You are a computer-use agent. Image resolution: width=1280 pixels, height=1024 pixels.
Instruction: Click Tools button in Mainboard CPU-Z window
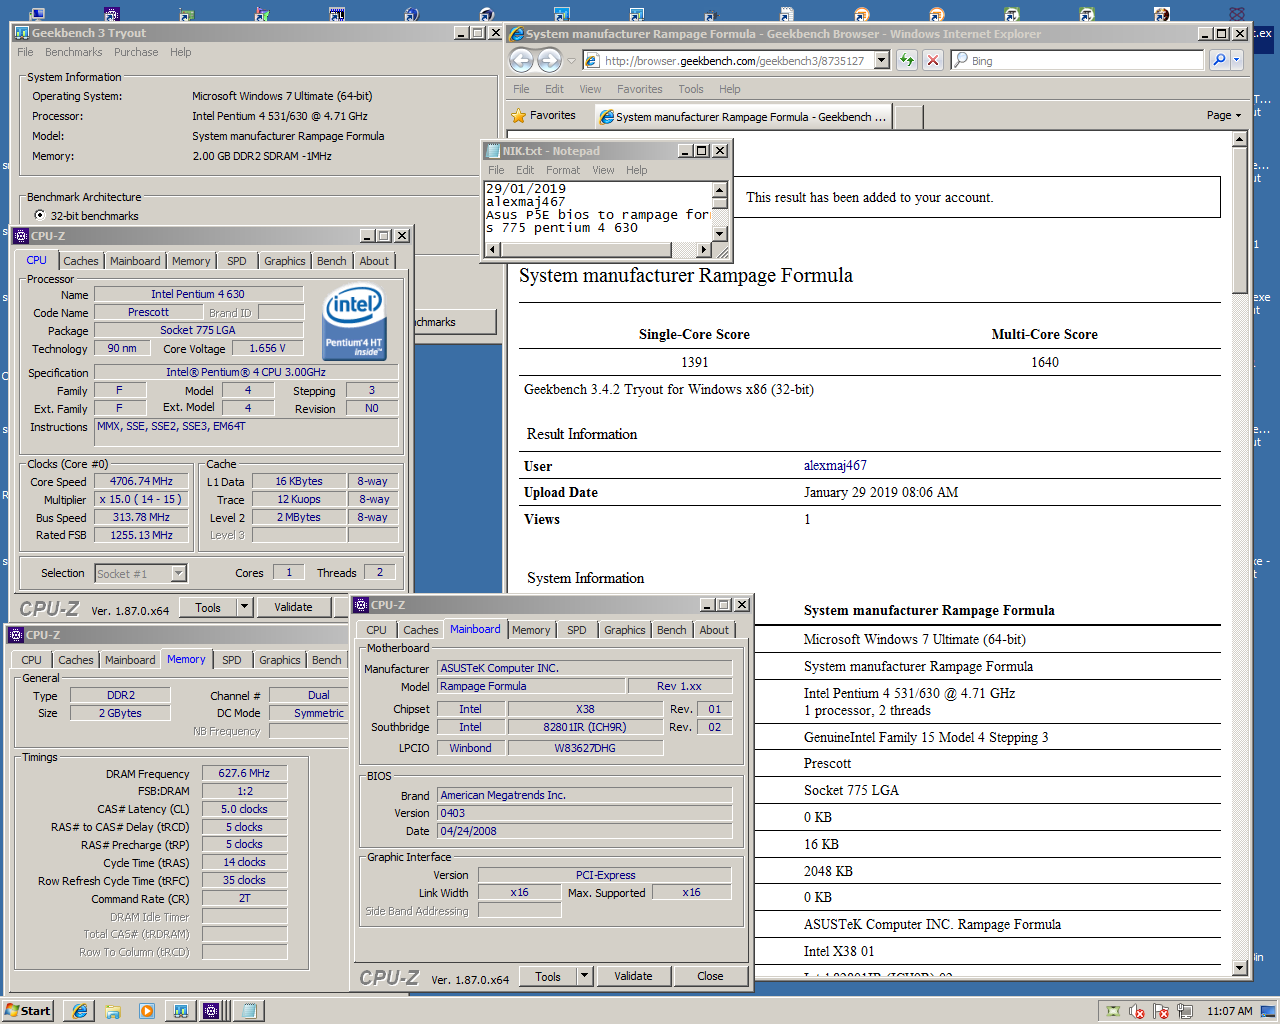pyautogui.click(x=548, y=976)
